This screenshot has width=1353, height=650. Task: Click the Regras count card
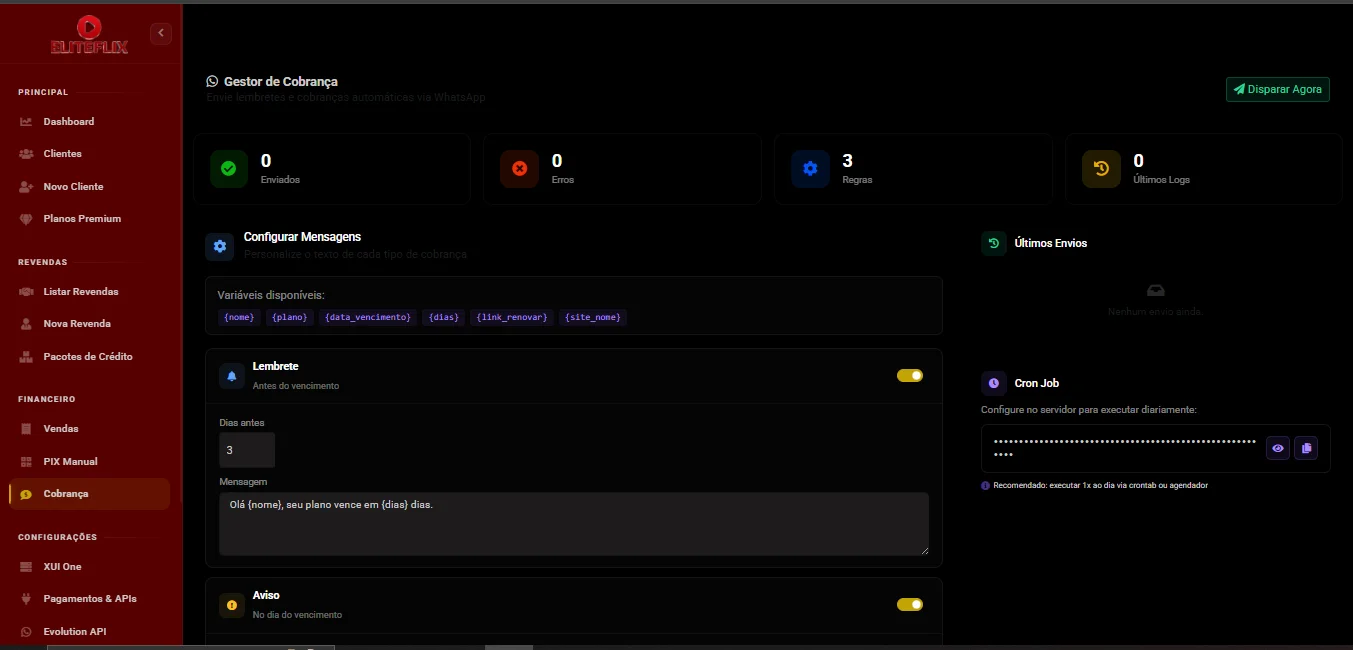(x=913, y=169)
